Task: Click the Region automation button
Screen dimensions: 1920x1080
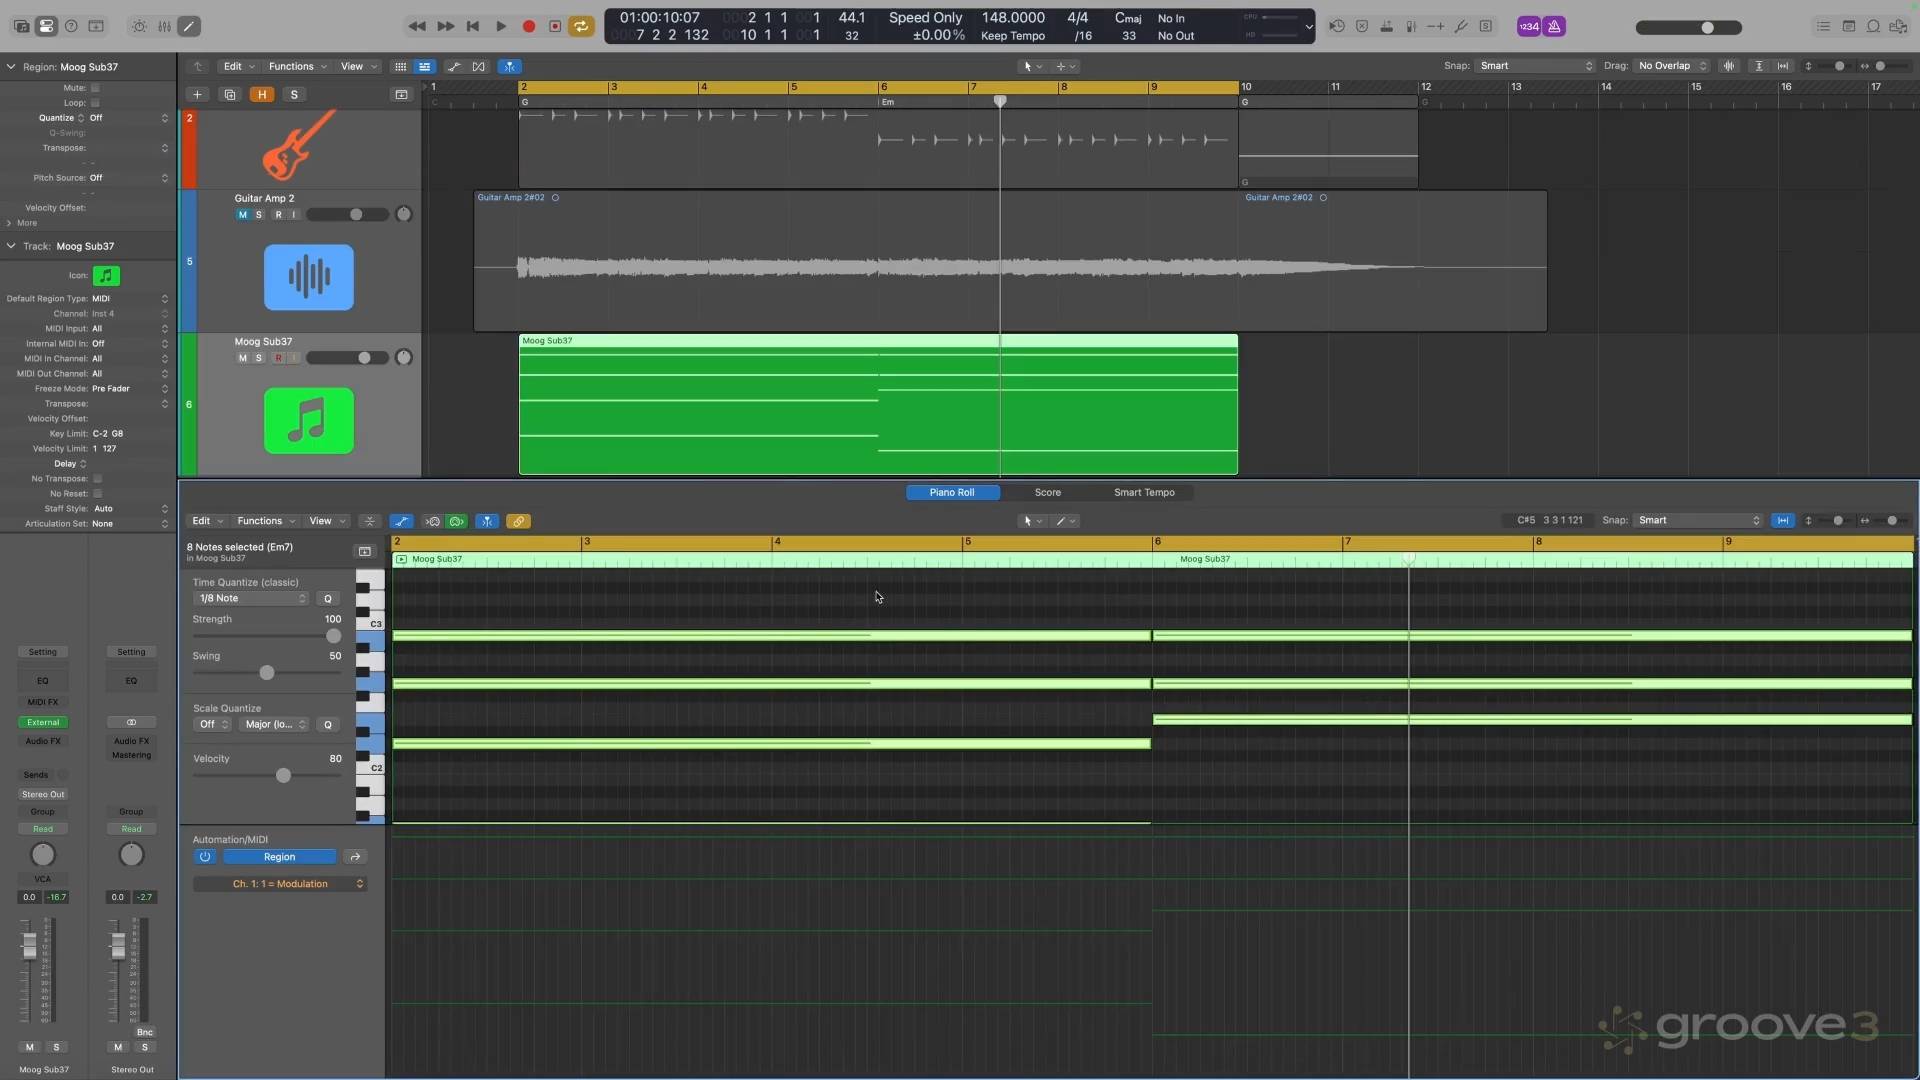Action: point(280,857)
